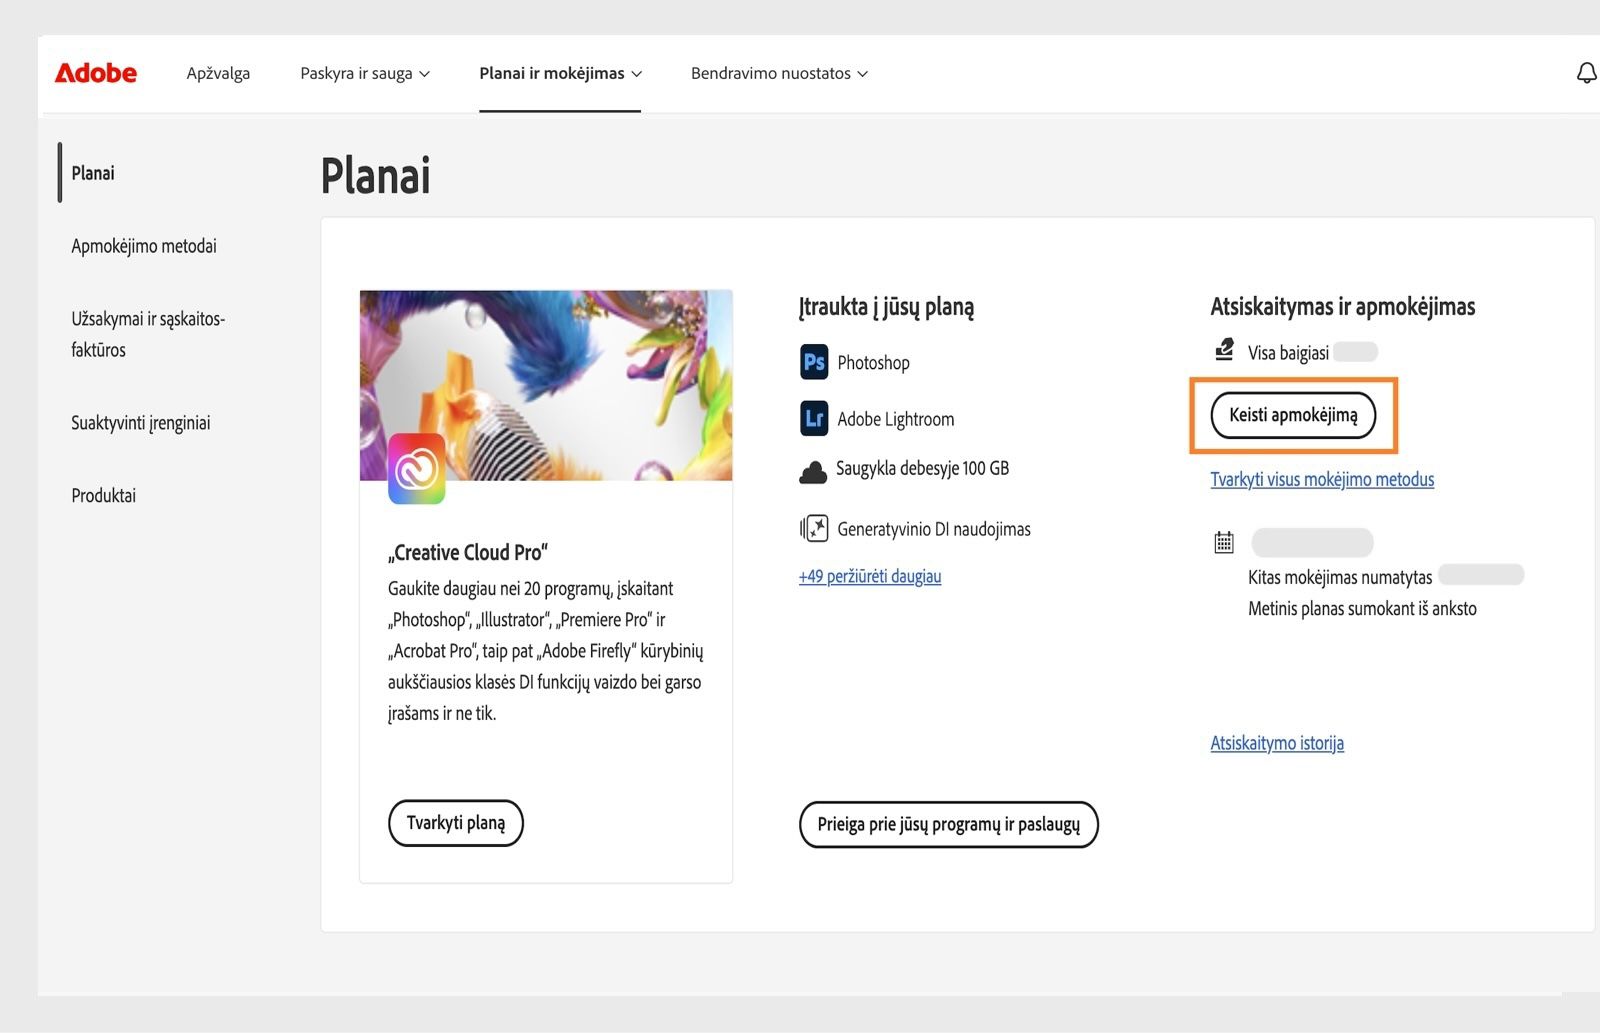The image size is (1600, 1033).
Task: Click Saugykla debesyje 100 GB text
Action: 923,468
